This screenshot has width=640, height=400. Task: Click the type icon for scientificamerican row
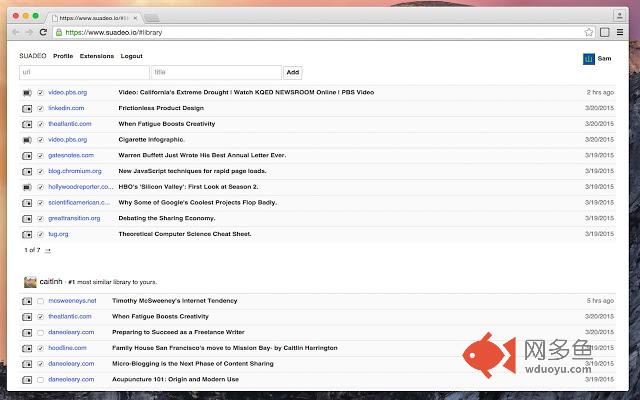point(27,203)
